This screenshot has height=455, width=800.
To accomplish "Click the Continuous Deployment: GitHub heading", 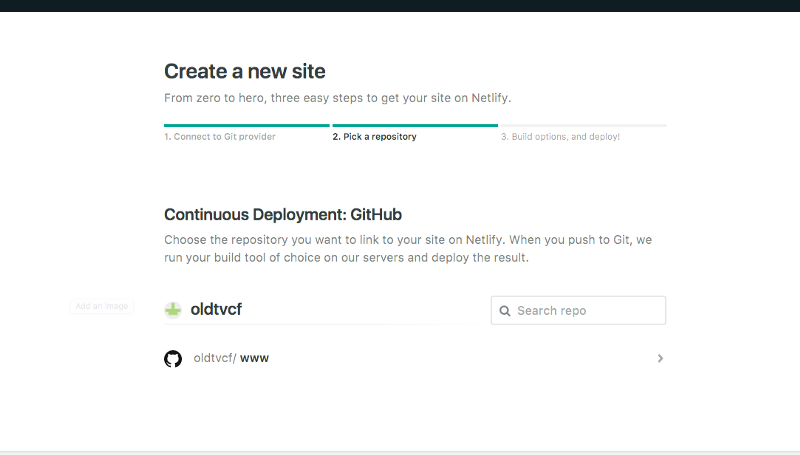I will [283, 214].
